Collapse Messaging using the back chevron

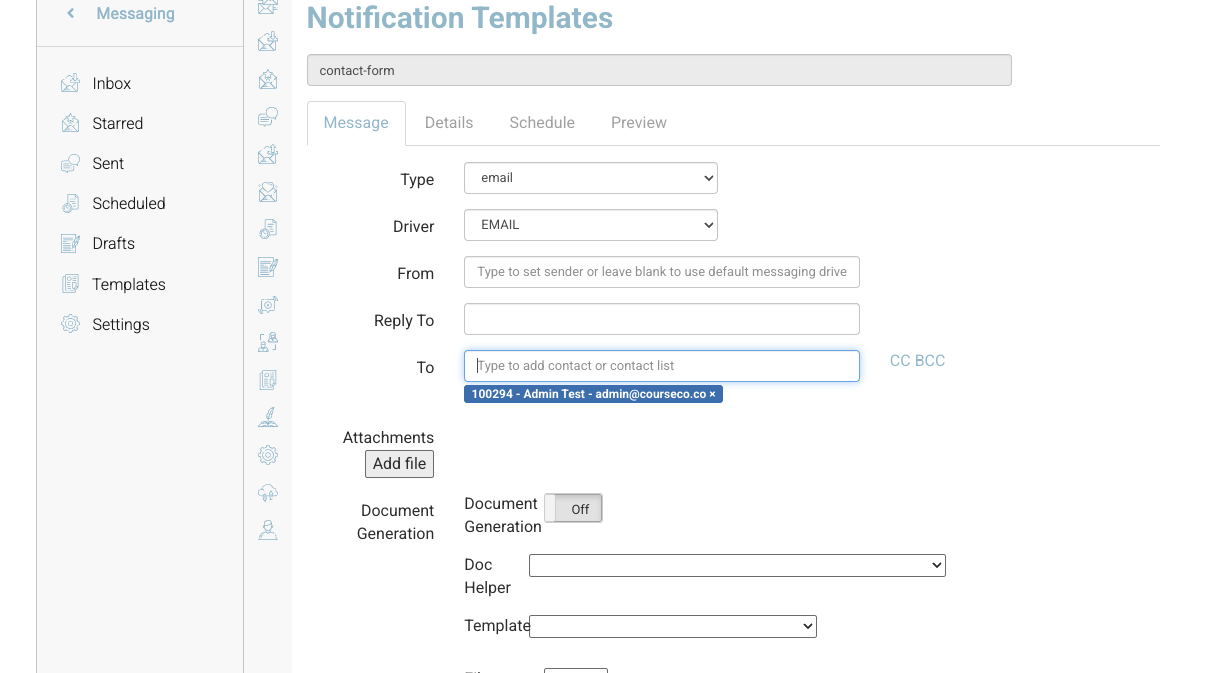coord(69,13)
